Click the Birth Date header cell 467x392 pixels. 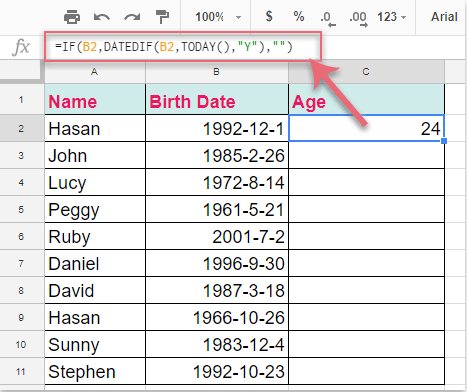pos(217,99)
